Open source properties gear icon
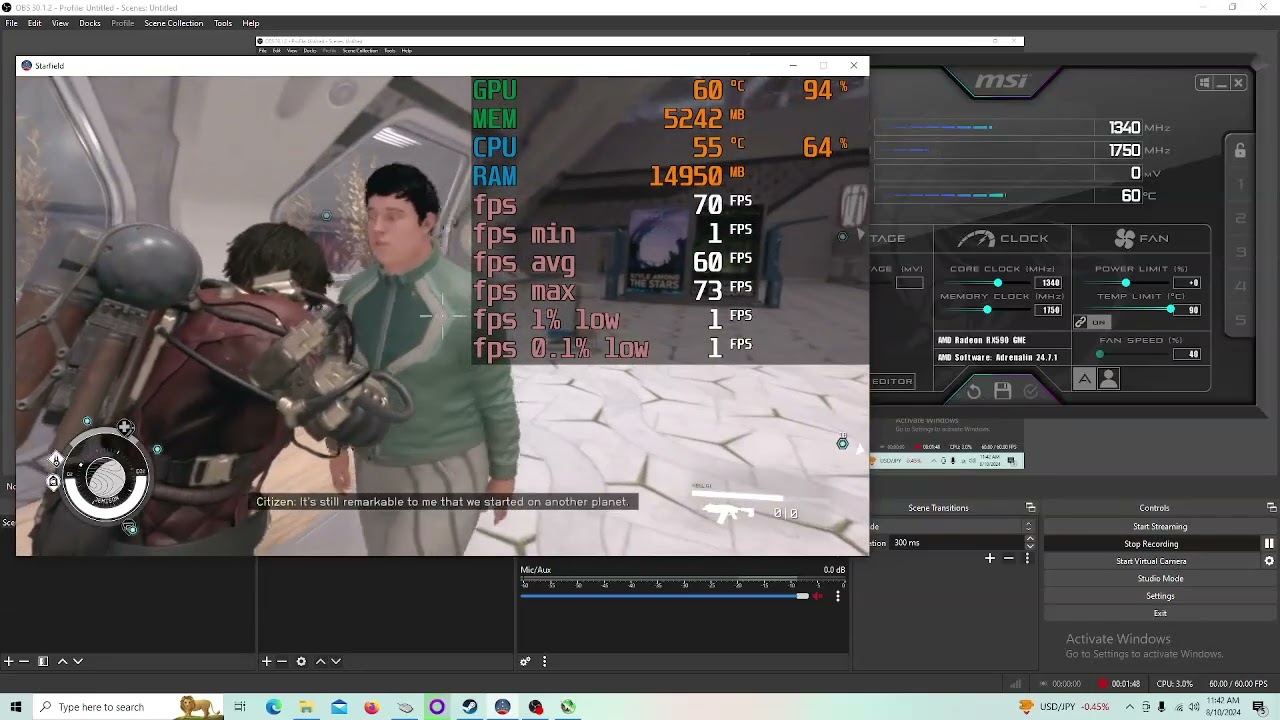Viewport: 1280px width, 720px height. (301, 661)
